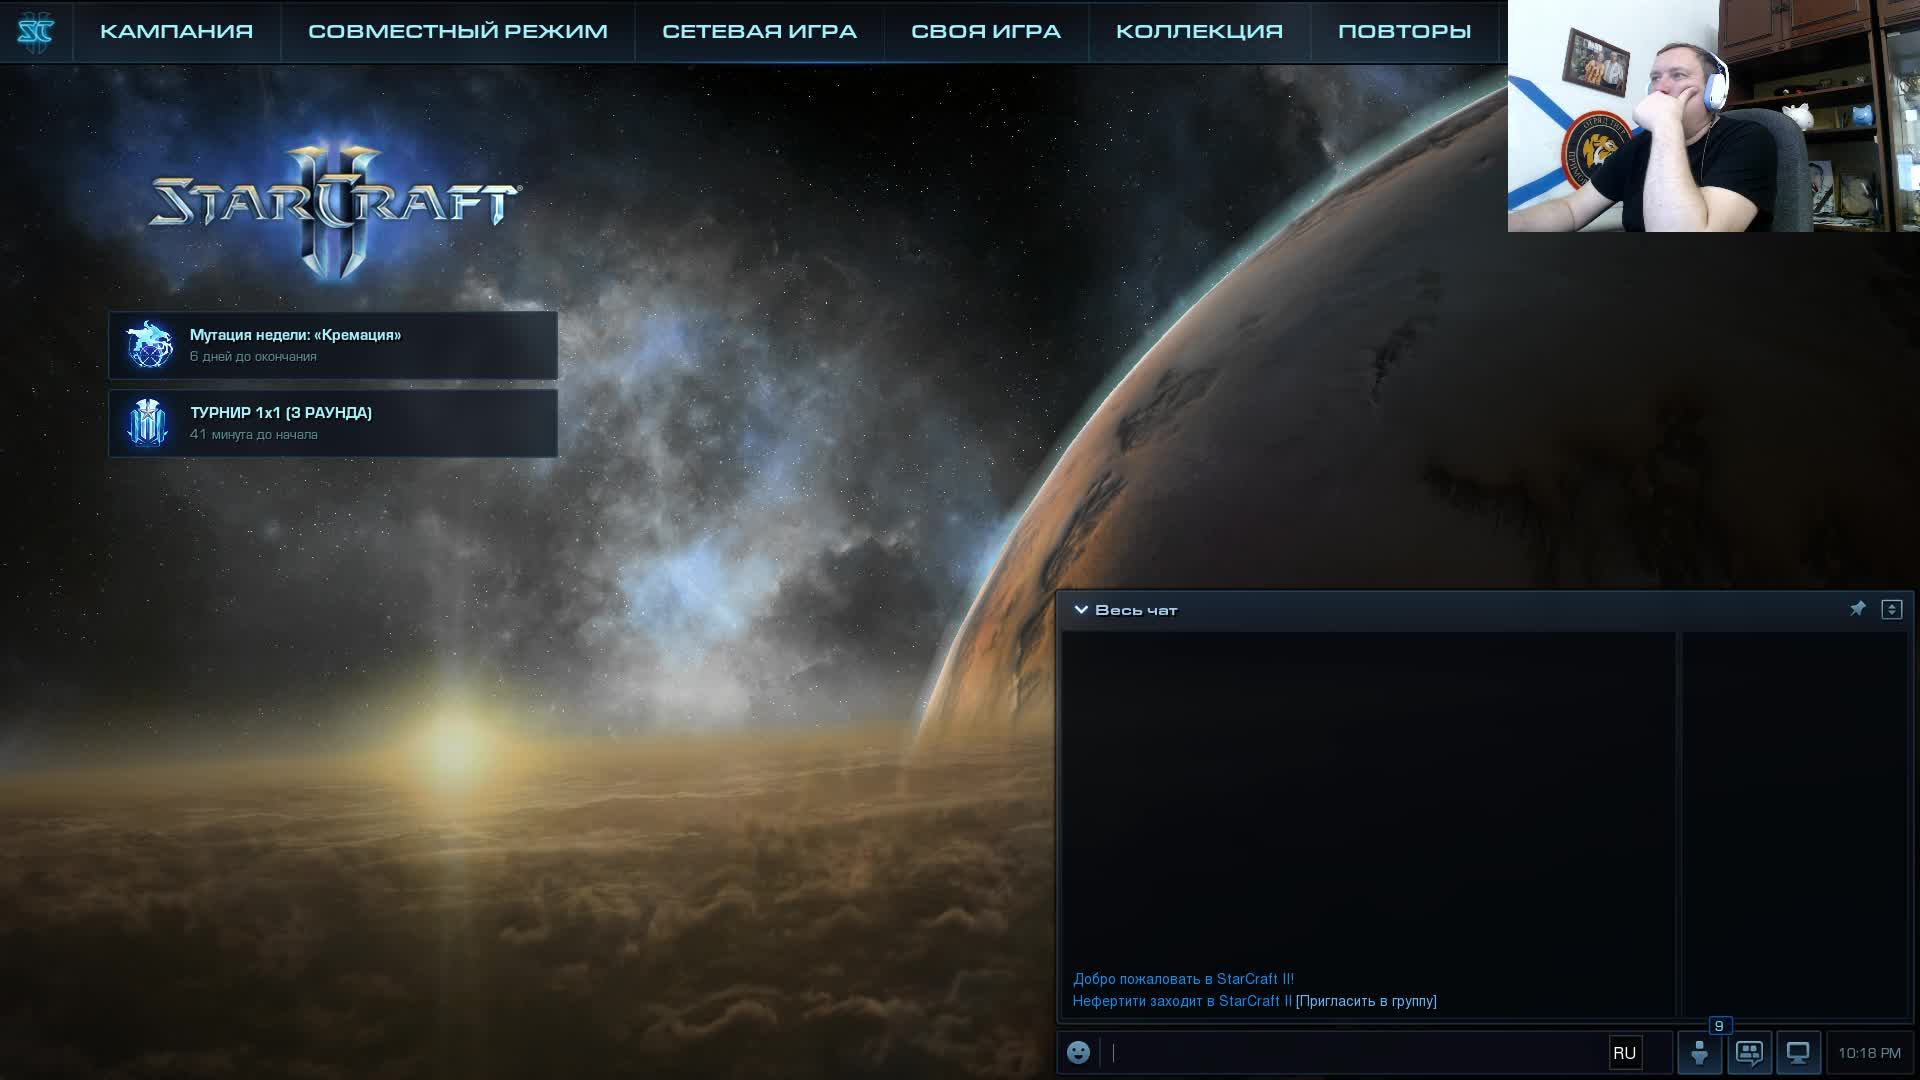This screenshot has width=1920, height=1080.
Task: Click the large StarCraft II title logo
Action: coord(333,205)
